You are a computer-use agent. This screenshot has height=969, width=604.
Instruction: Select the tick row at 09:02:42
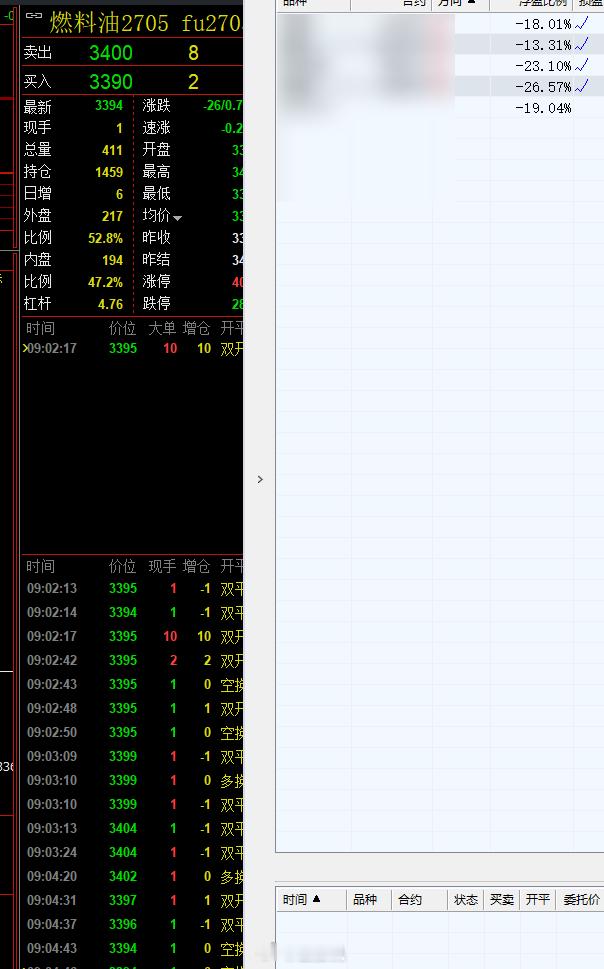(132, 661)
